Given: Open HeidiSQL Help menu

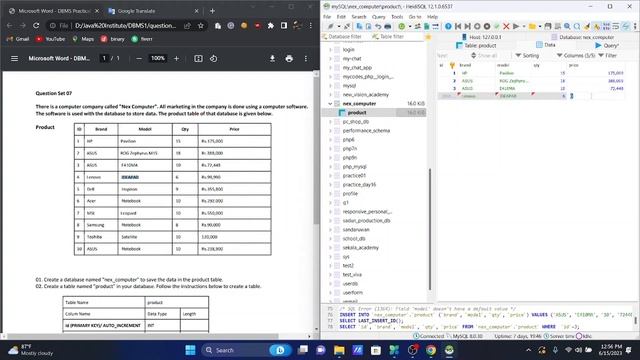Looking at the screenshot, I should pyautogui.click(x=432, y=17).
